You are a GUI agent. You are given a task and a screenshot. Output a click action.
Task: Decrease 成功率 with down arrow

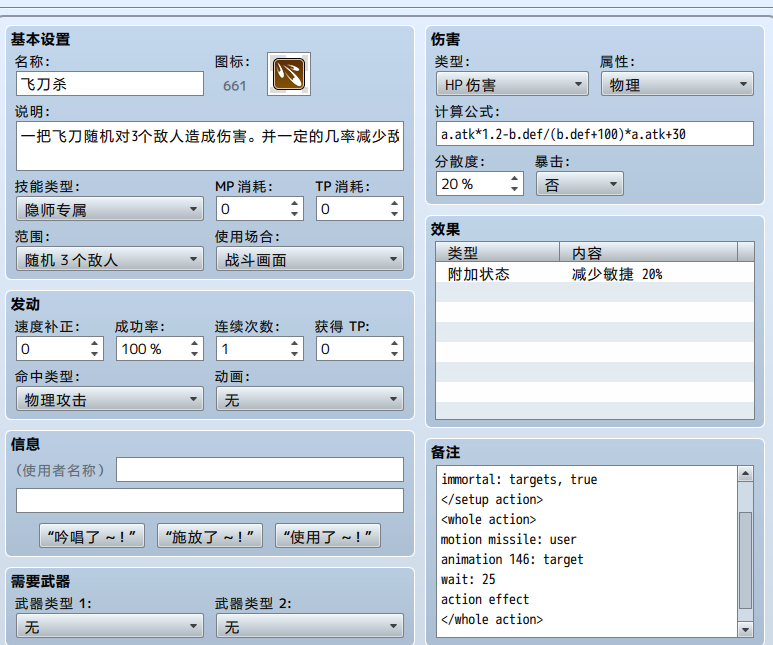coord(194,355)
